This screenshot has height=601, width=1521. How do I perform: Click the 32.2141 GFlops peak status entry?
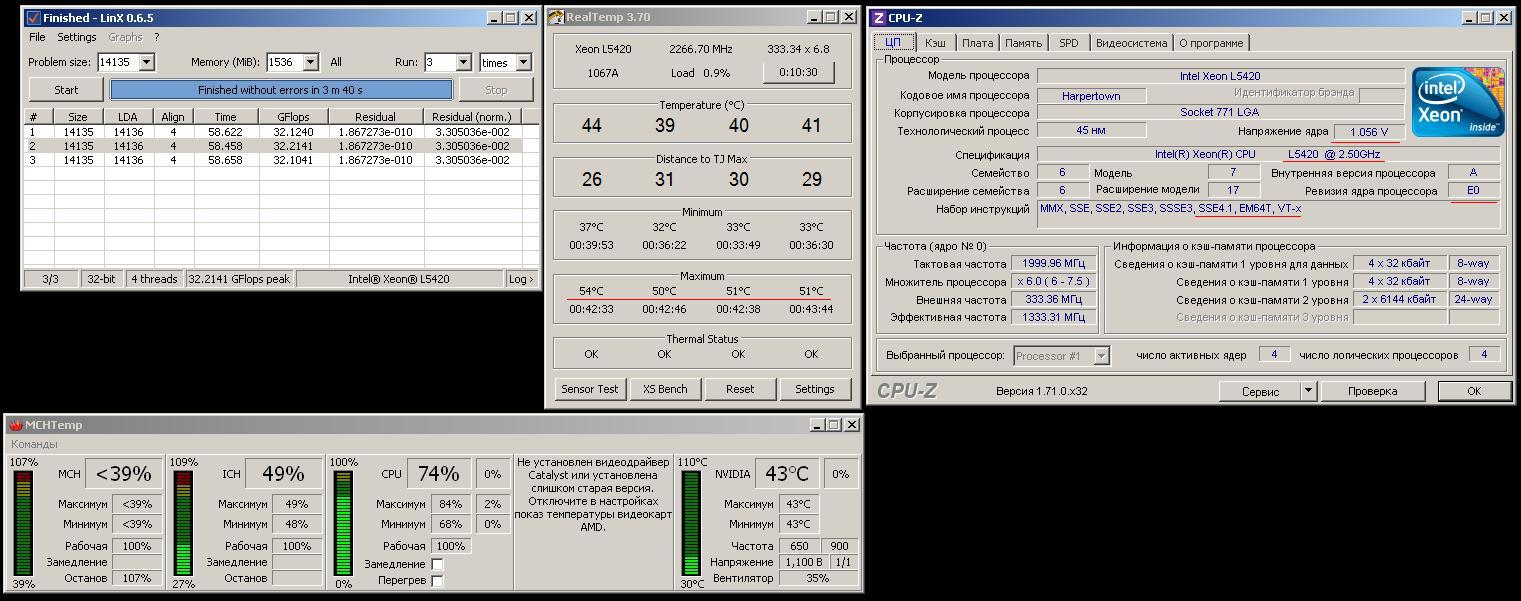pyautogui.click(x=240, y=279)
